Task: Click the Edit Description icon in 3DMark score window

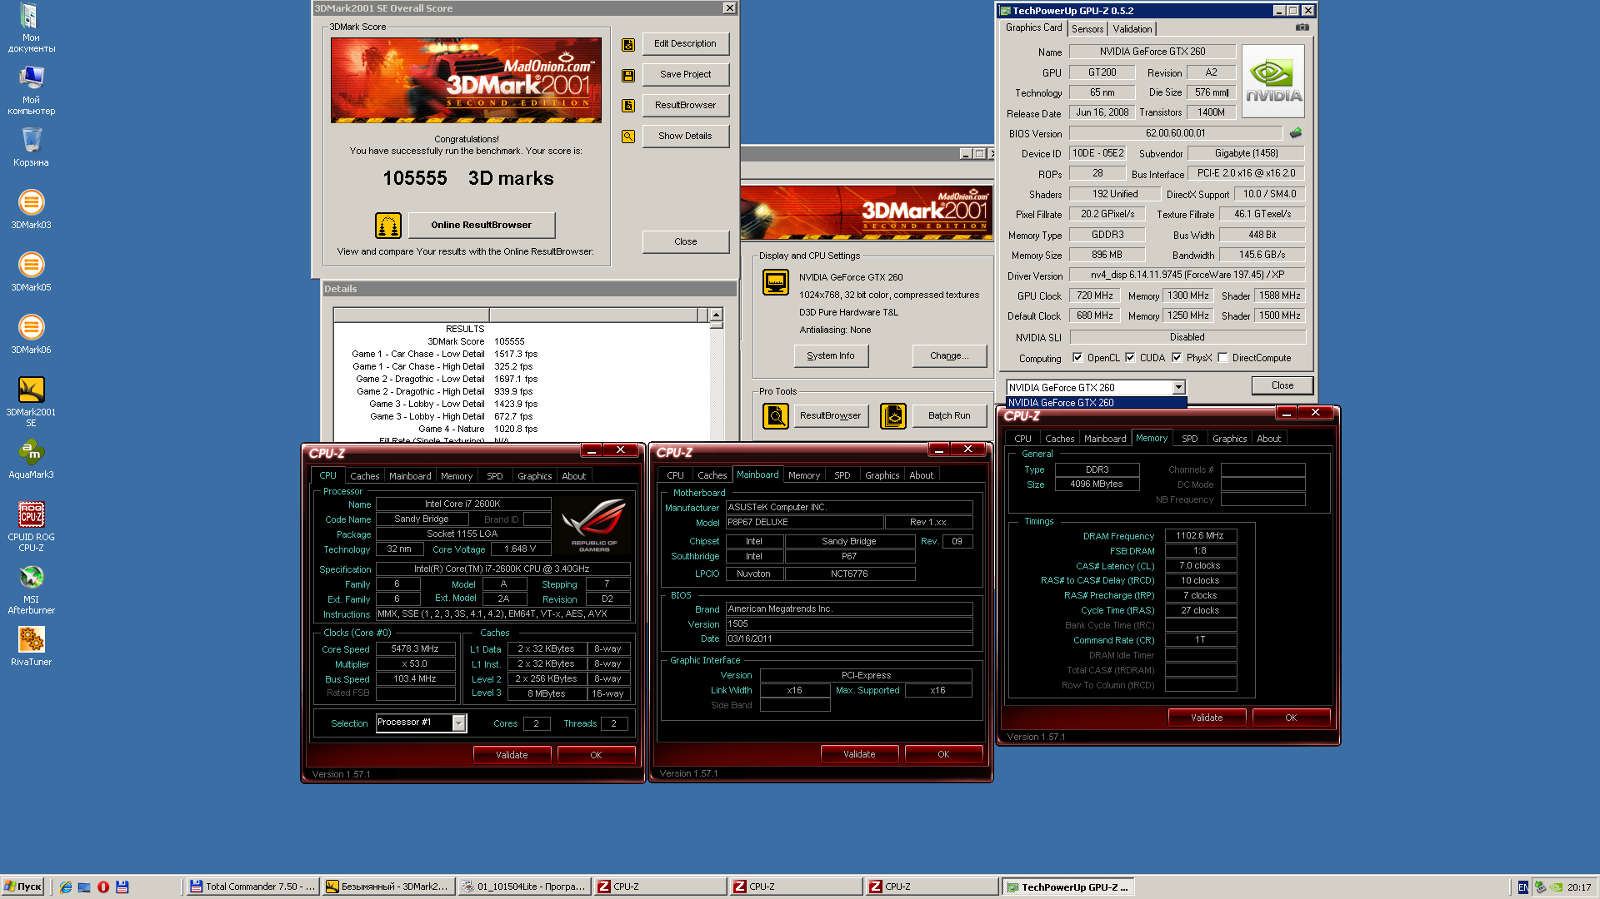Action: point(628,45)
